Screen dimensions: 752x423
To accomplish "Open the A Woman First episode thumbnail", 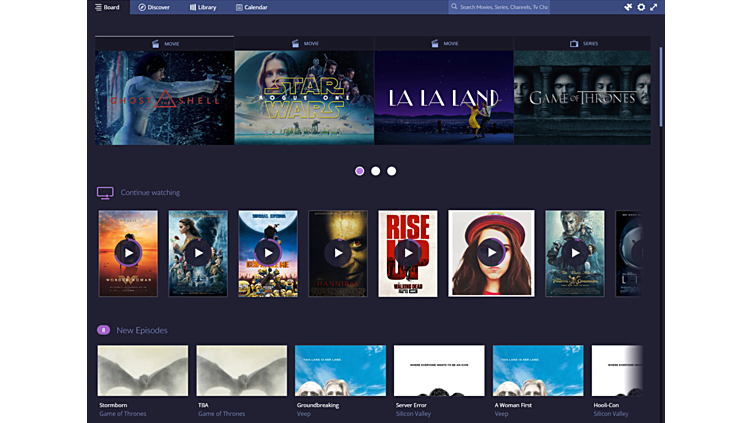I will (538, 370).
